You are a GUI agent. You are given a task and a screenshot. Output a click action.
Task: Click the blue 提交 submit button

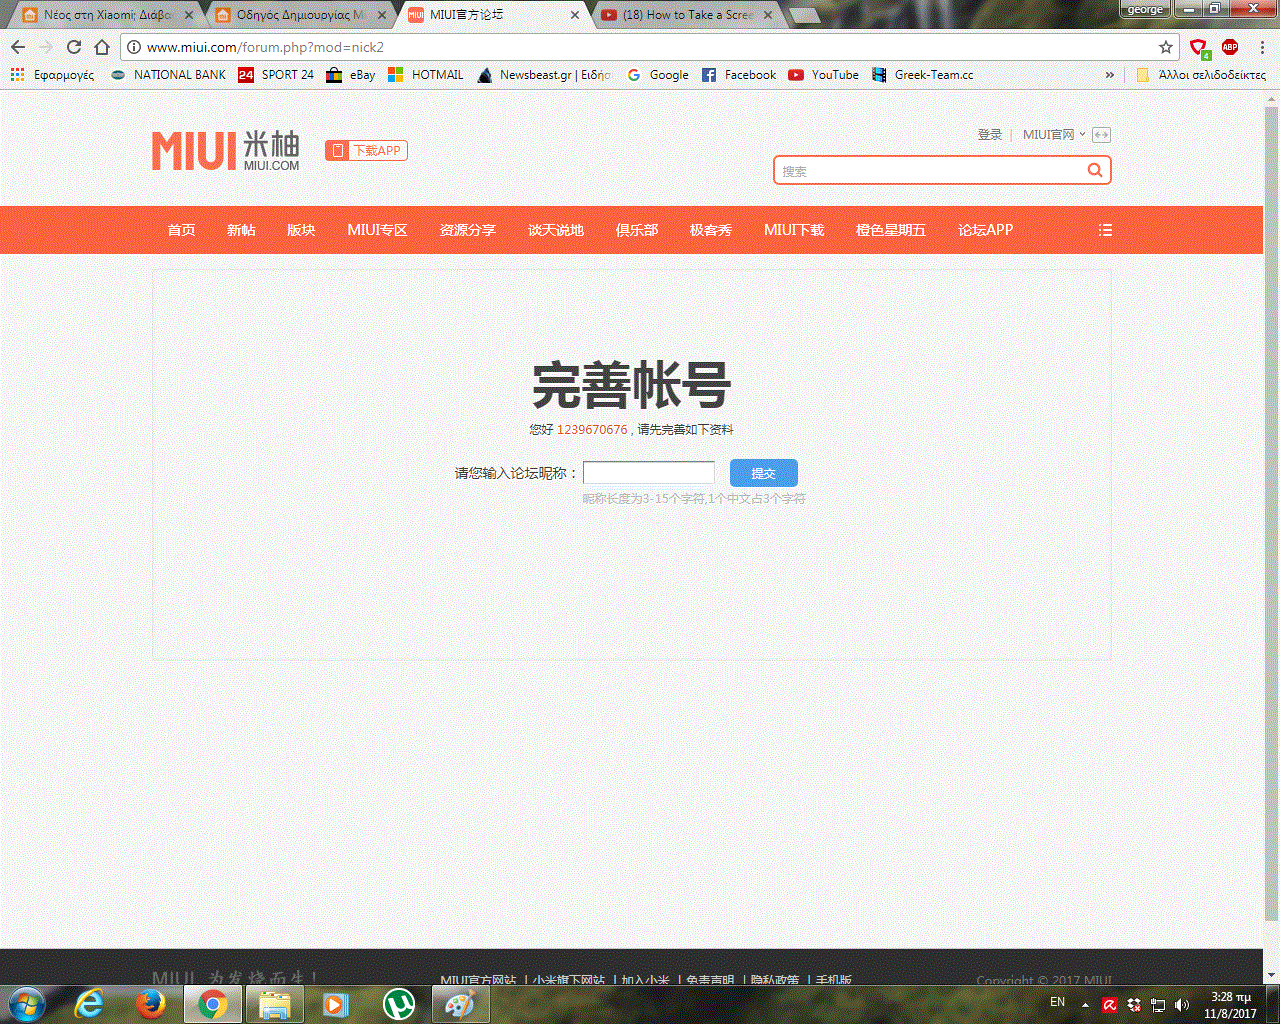coord(764,473)
